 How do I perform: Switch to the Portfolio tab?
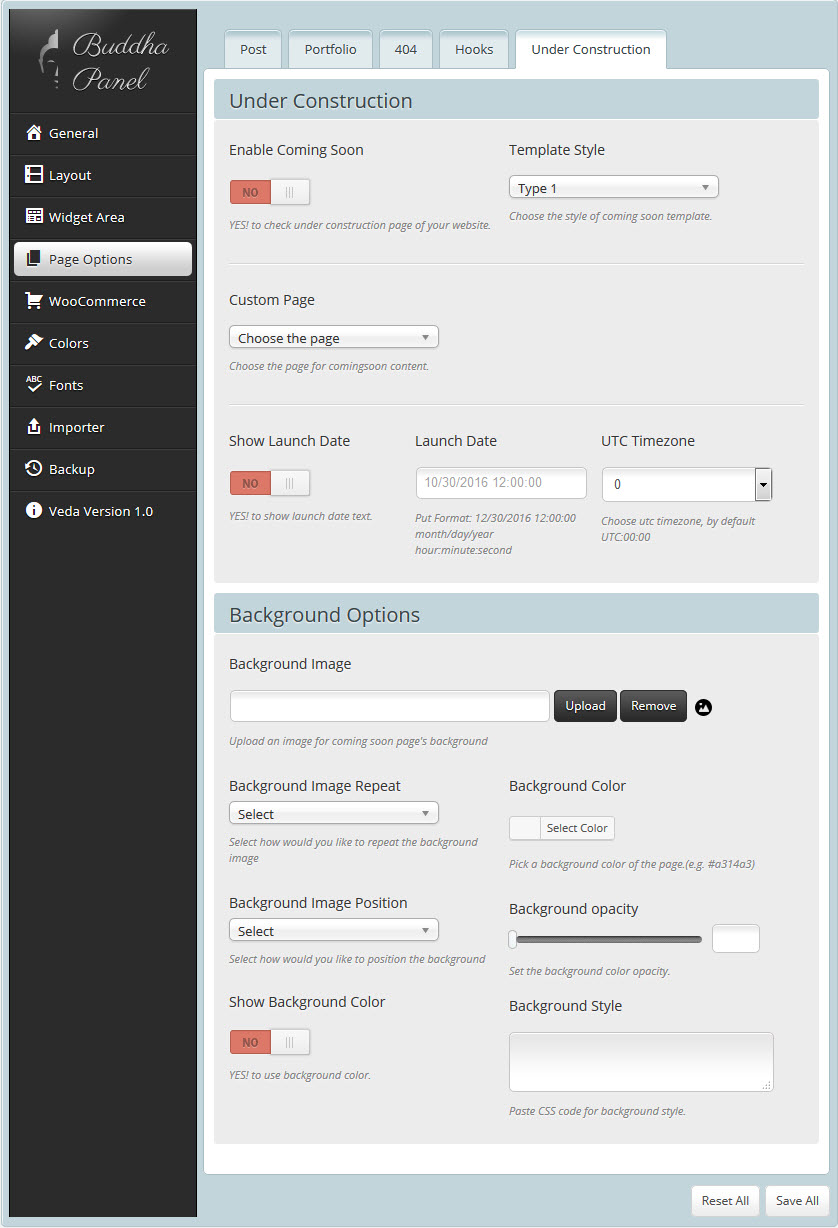coord(330,50)
